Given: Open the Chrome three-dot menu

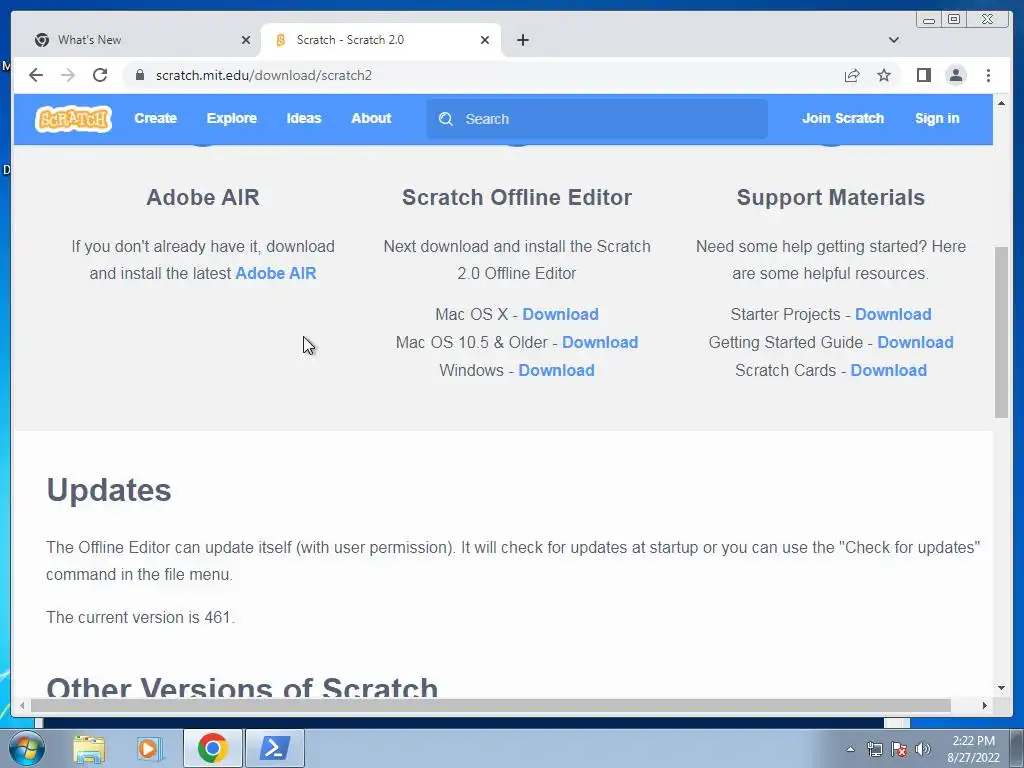Looking at the screenshot, I should click(x=988, y=75).
